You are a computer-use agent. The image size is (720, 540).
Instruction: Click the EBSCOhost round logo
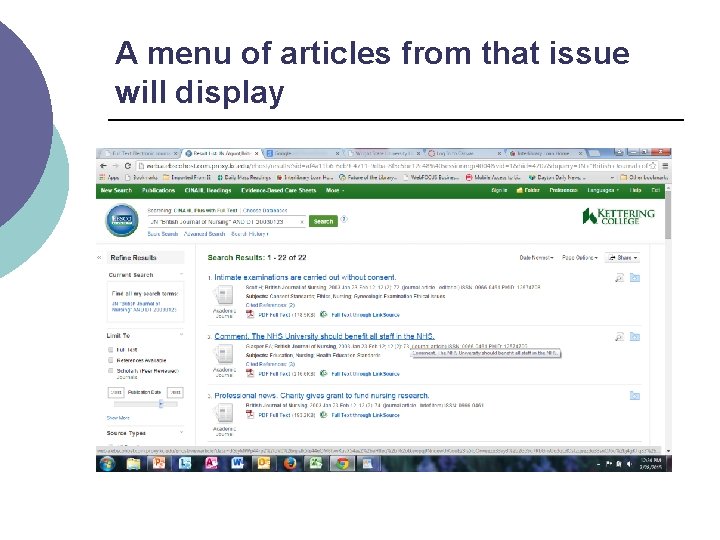click(122, 220)
